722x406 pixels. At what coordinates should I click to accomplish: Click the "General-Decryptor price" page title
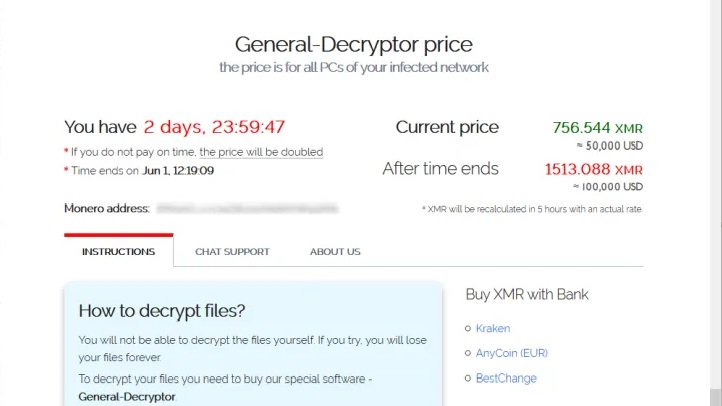353,44
